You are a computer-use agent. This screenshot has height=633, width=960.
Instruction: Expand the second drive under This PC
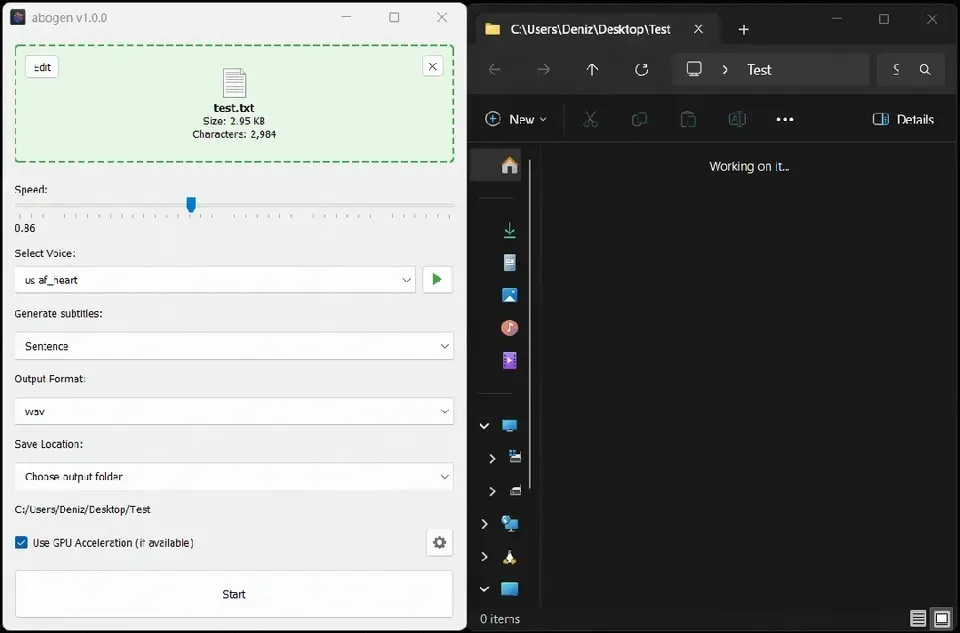492,491
